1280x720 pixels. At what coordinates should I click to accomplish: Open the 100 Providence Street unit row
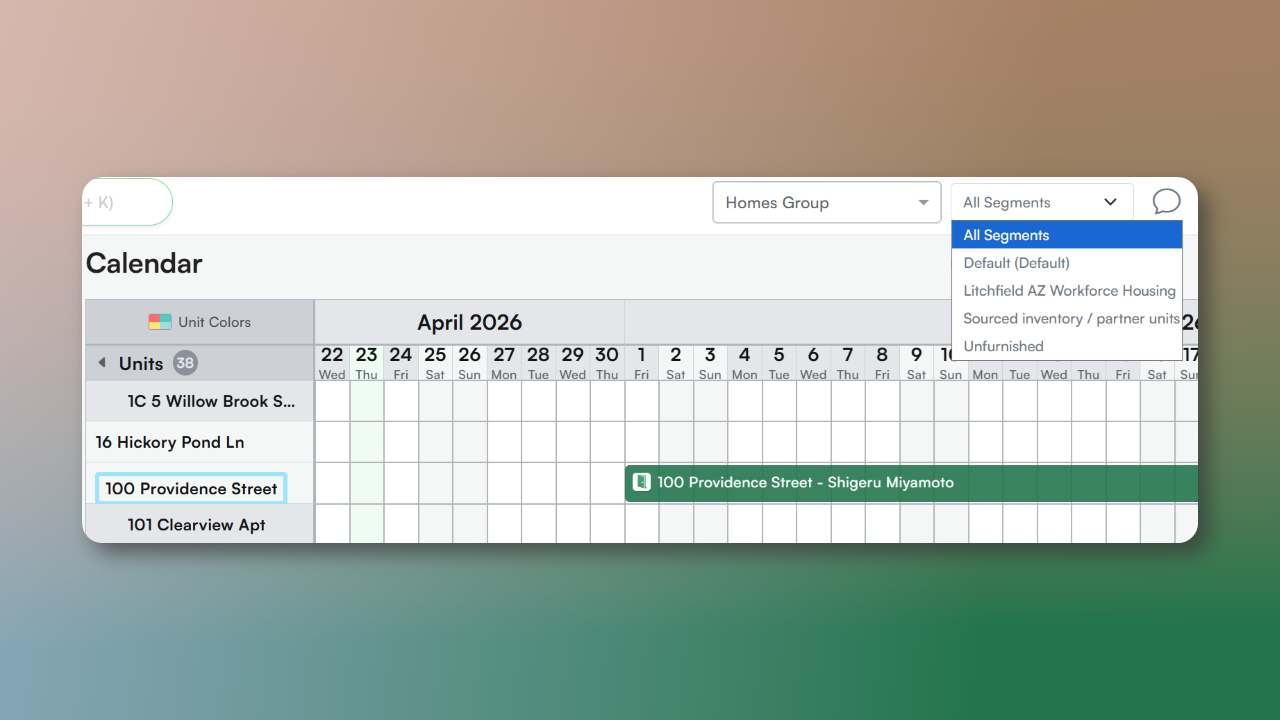(x=191, y=489)
